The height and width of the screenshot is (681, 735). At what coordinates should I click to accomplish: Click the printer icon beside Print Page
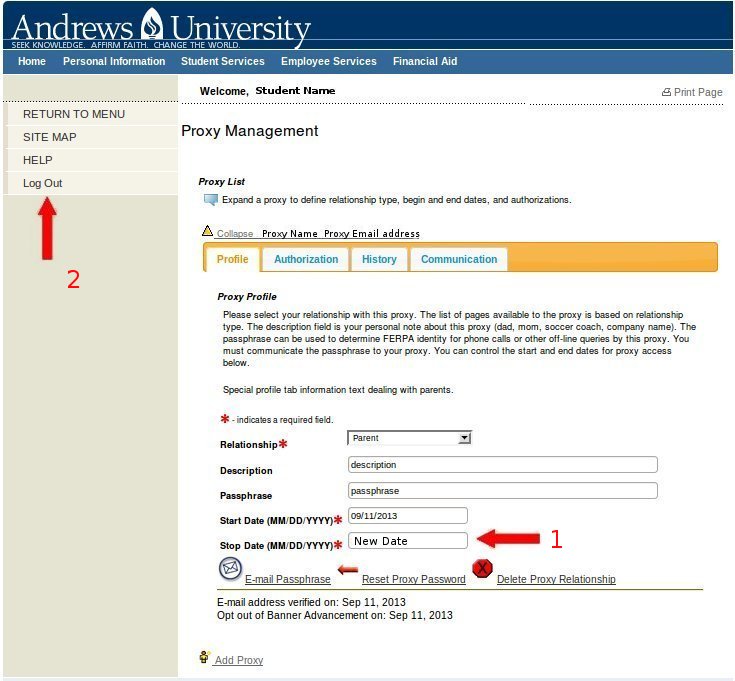666,92
